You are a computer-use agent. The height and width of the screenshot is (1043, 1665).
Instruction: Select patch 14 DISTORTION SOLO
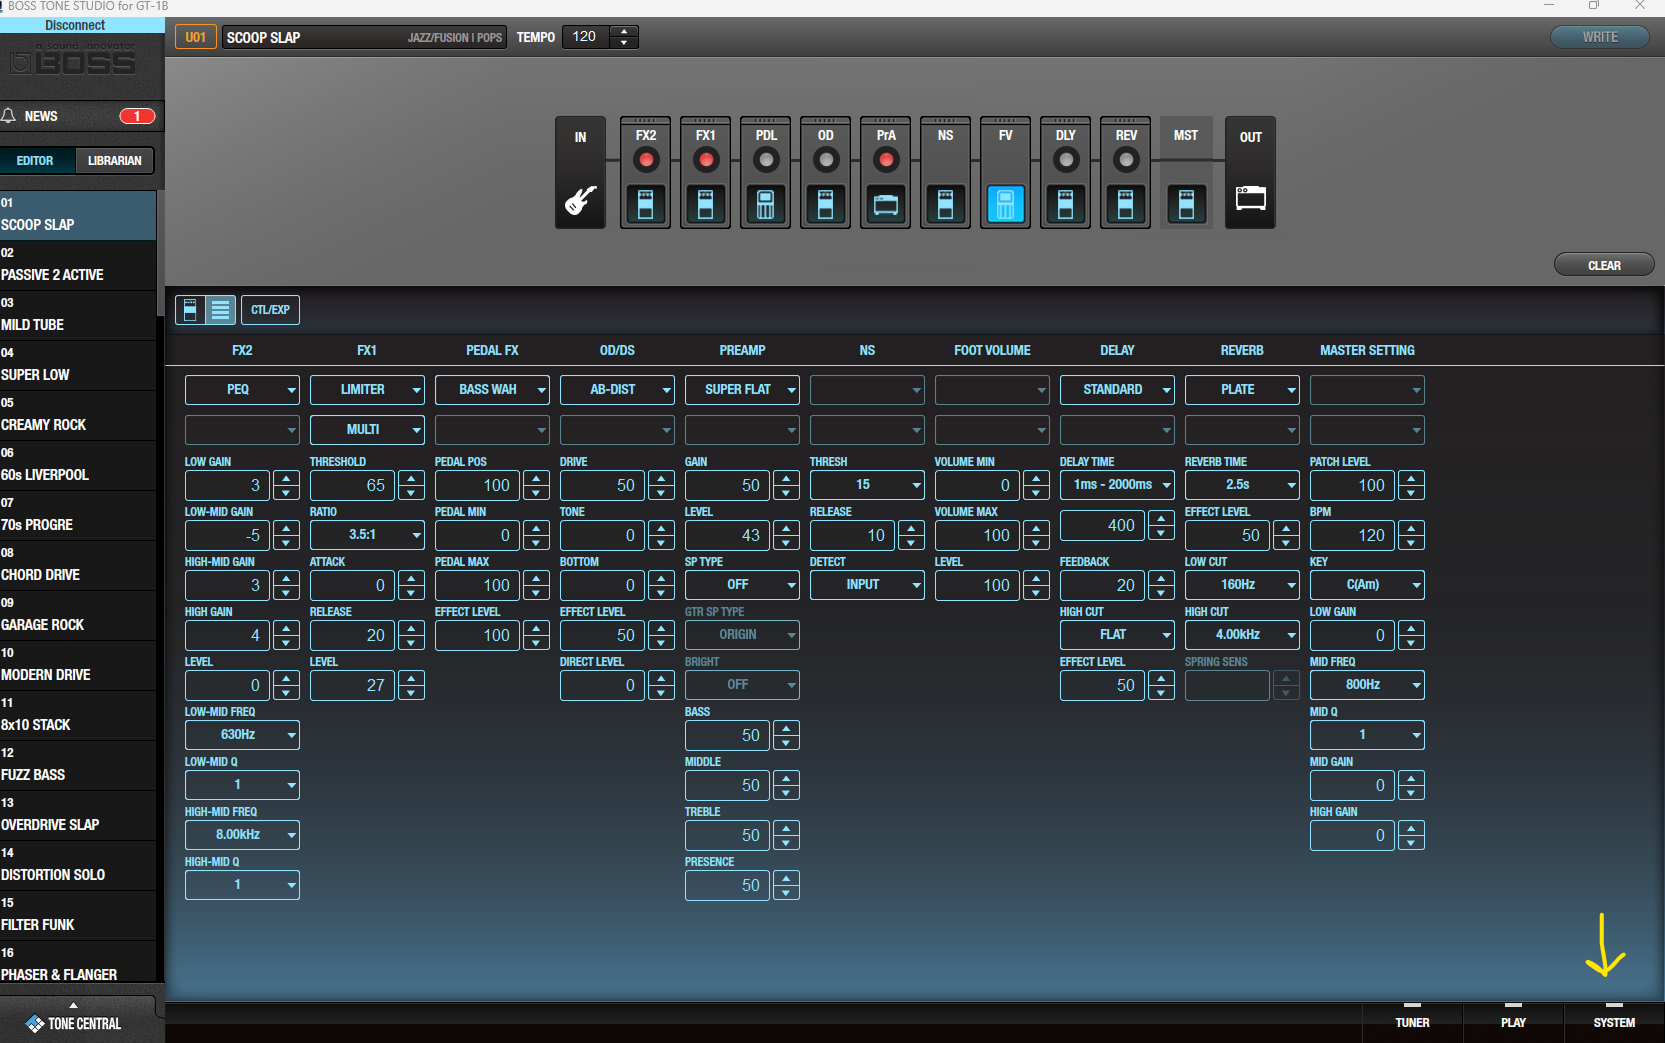tap(78, 866)
